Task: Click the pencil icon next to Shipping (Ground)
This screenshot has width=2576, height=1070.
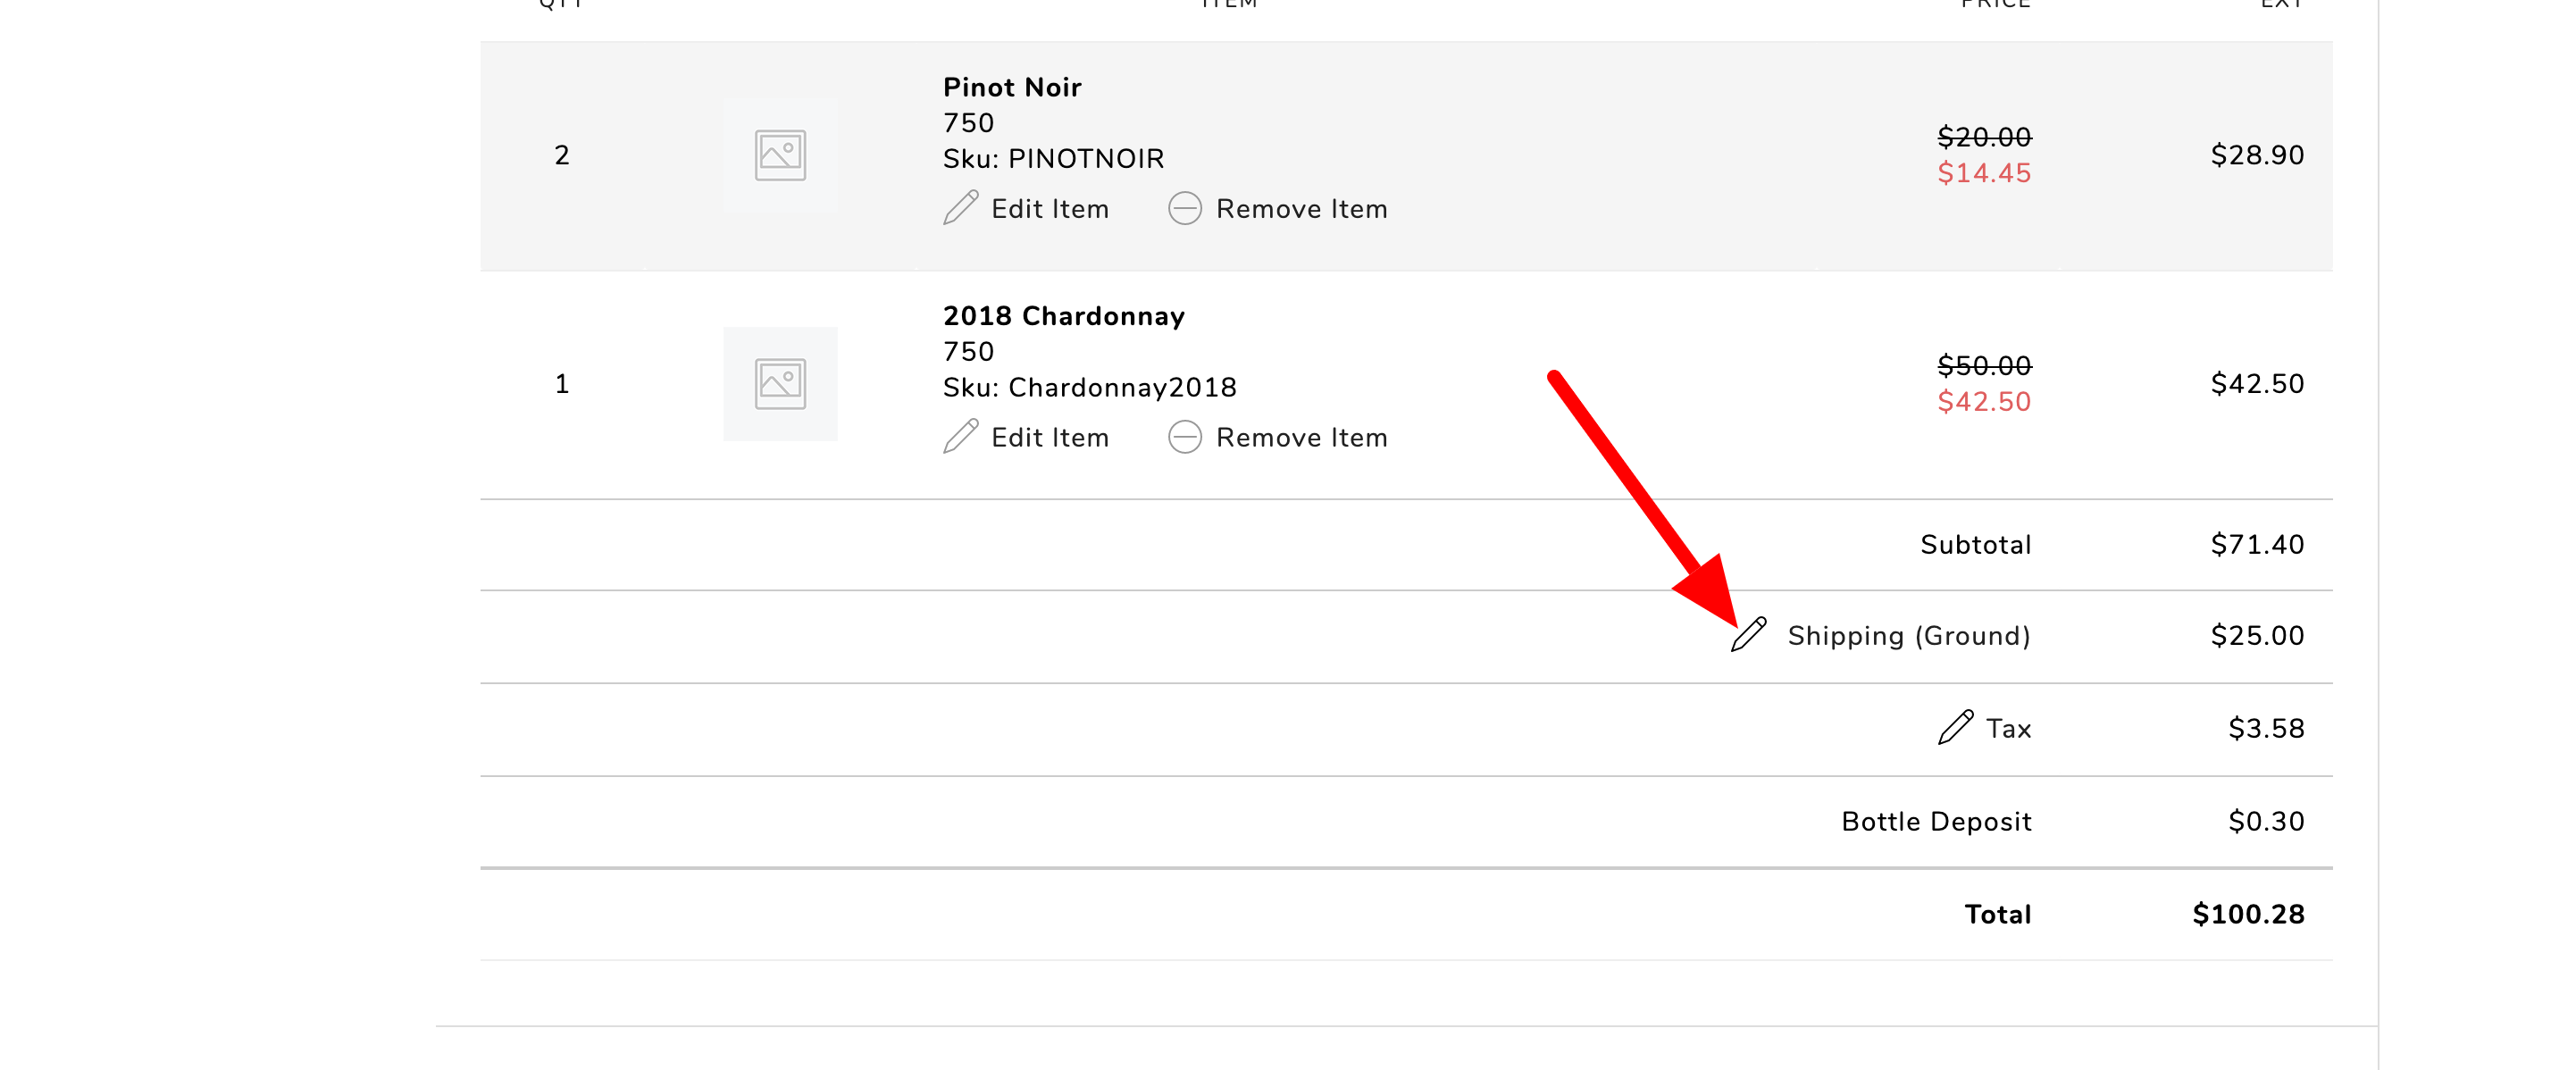Action: coord(1746,634)
